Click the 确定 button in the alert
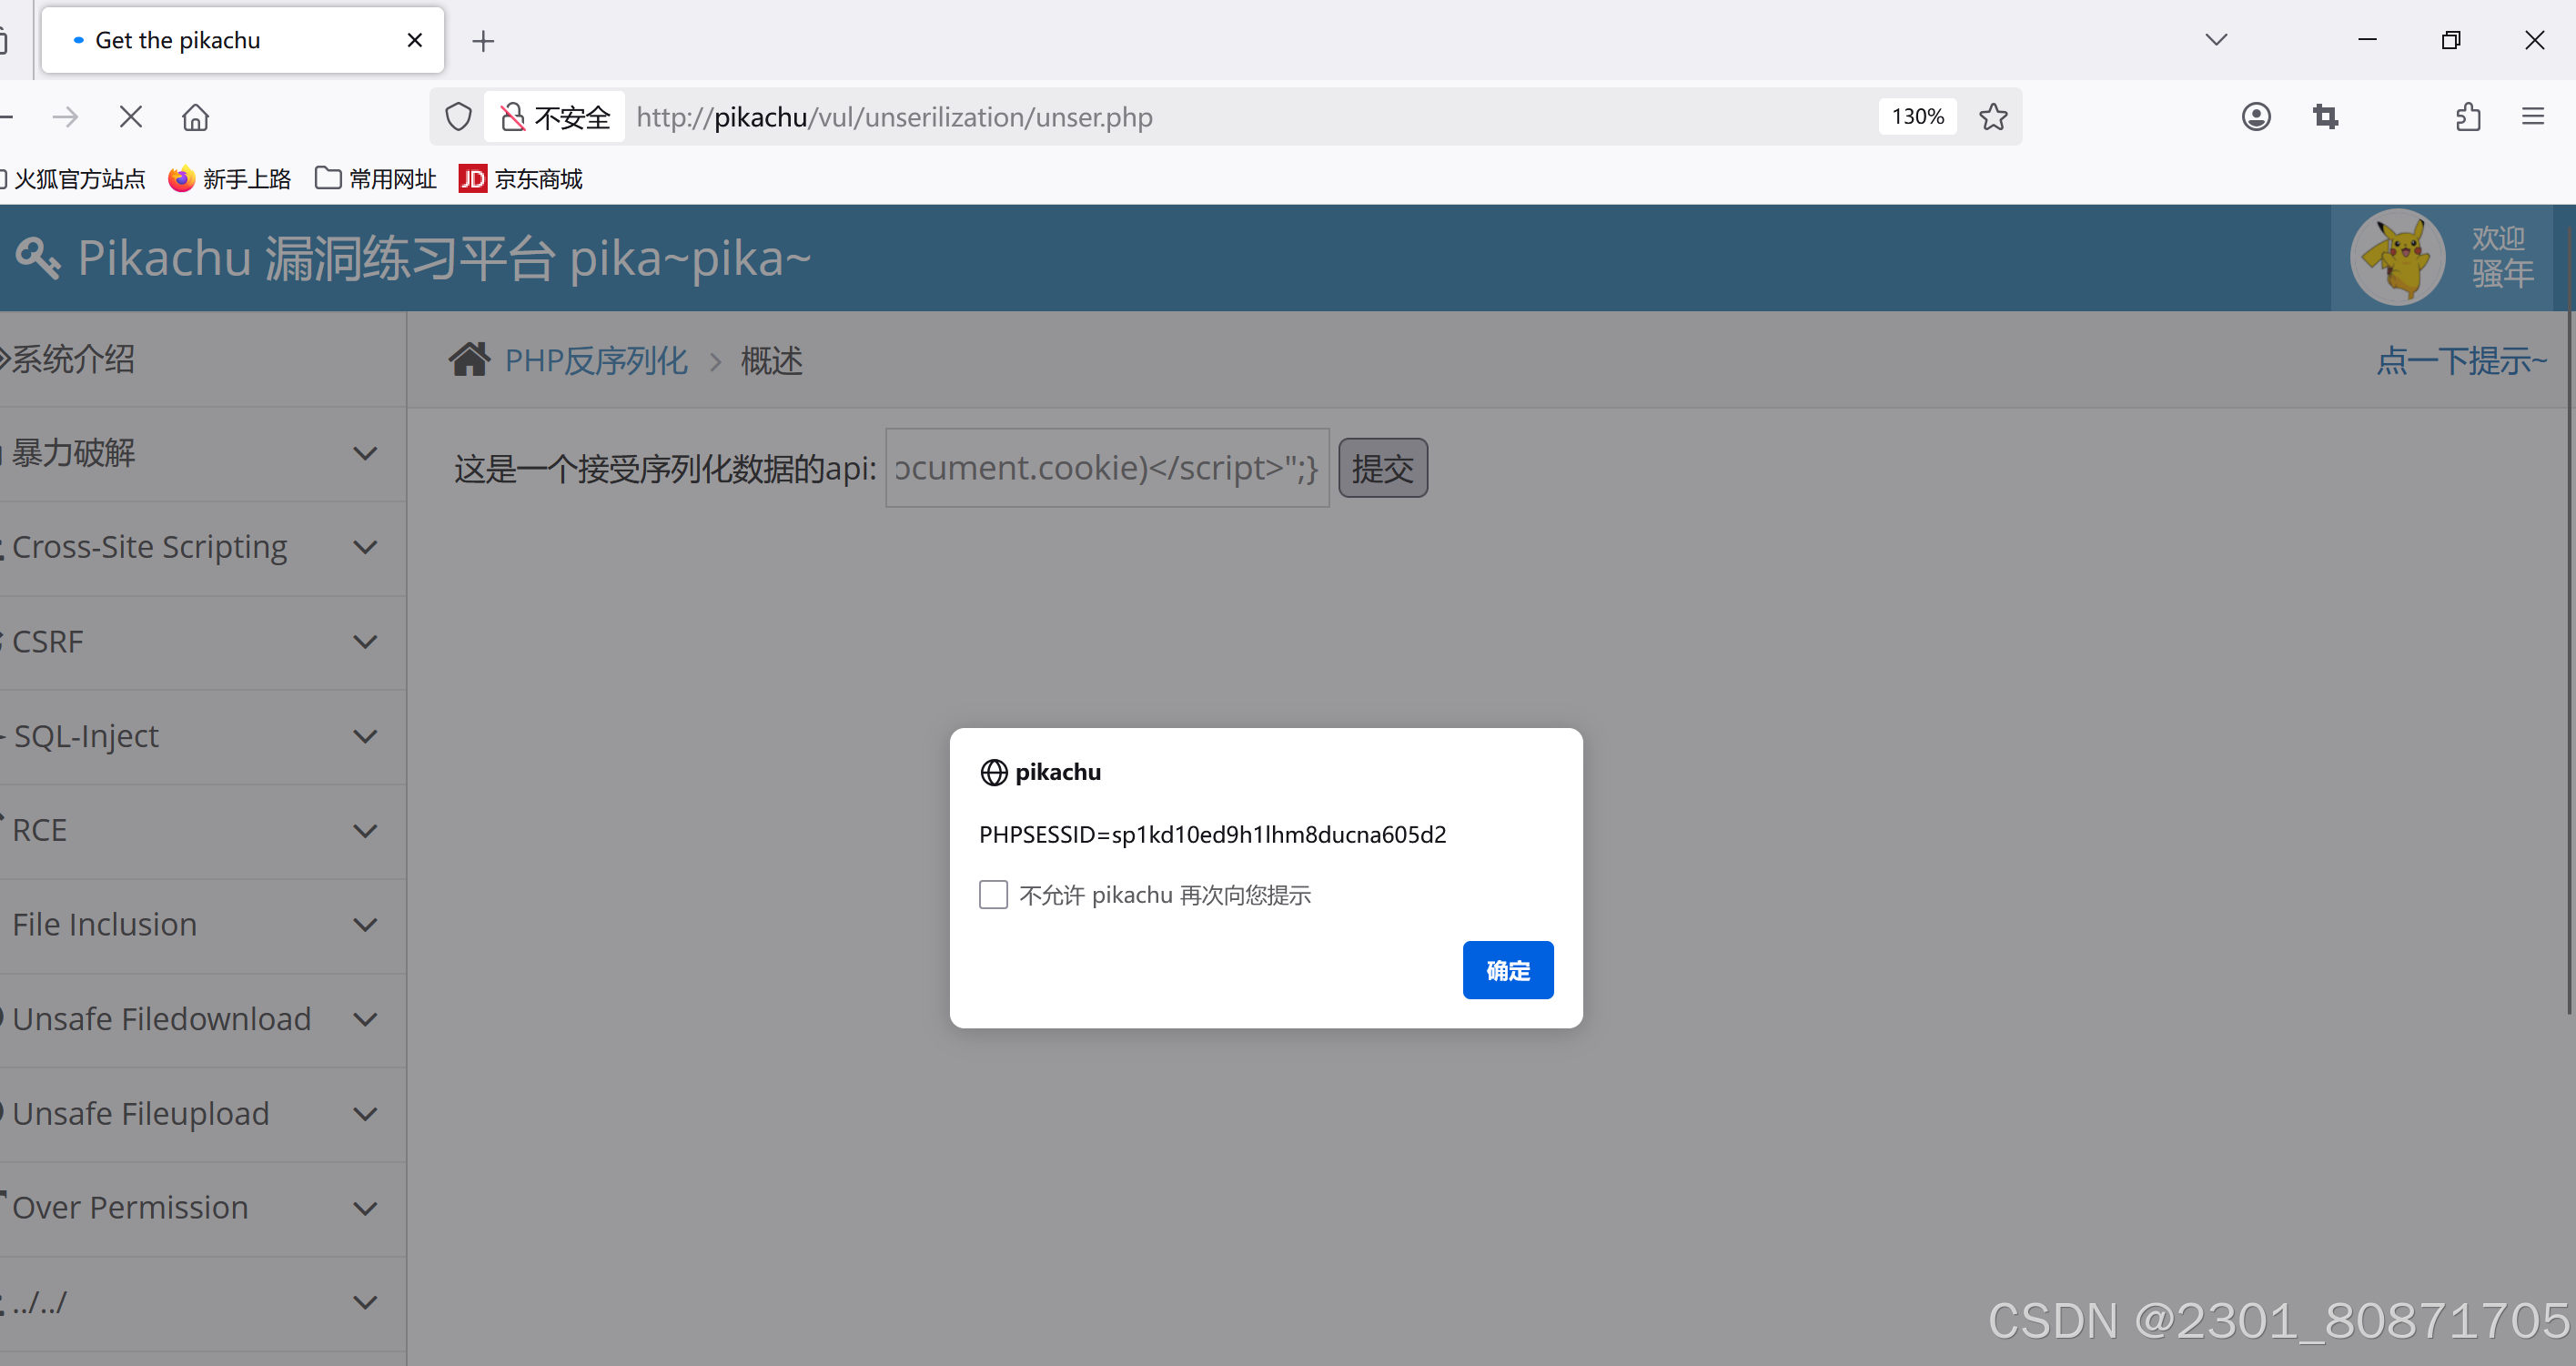 [1507, 970]
